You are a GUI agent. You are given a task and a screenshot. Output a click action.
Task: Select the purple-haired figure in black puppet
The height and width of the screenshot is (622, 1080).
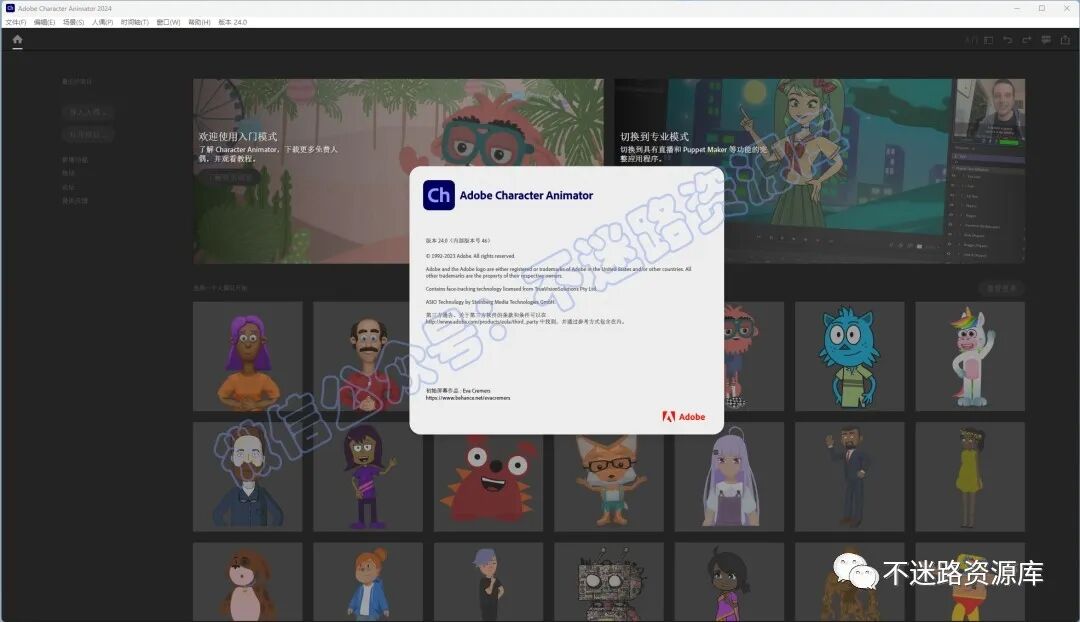coord(488,582)
